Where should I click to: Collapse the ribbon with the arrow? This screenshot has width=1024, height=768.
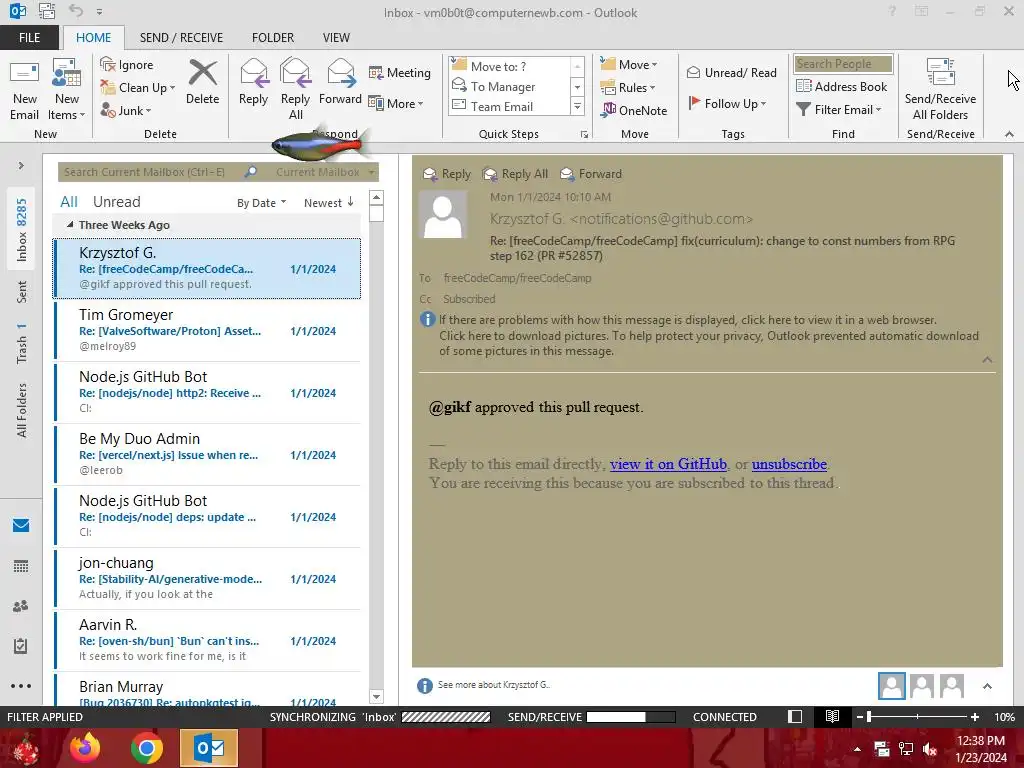[x=1009, y=134]
